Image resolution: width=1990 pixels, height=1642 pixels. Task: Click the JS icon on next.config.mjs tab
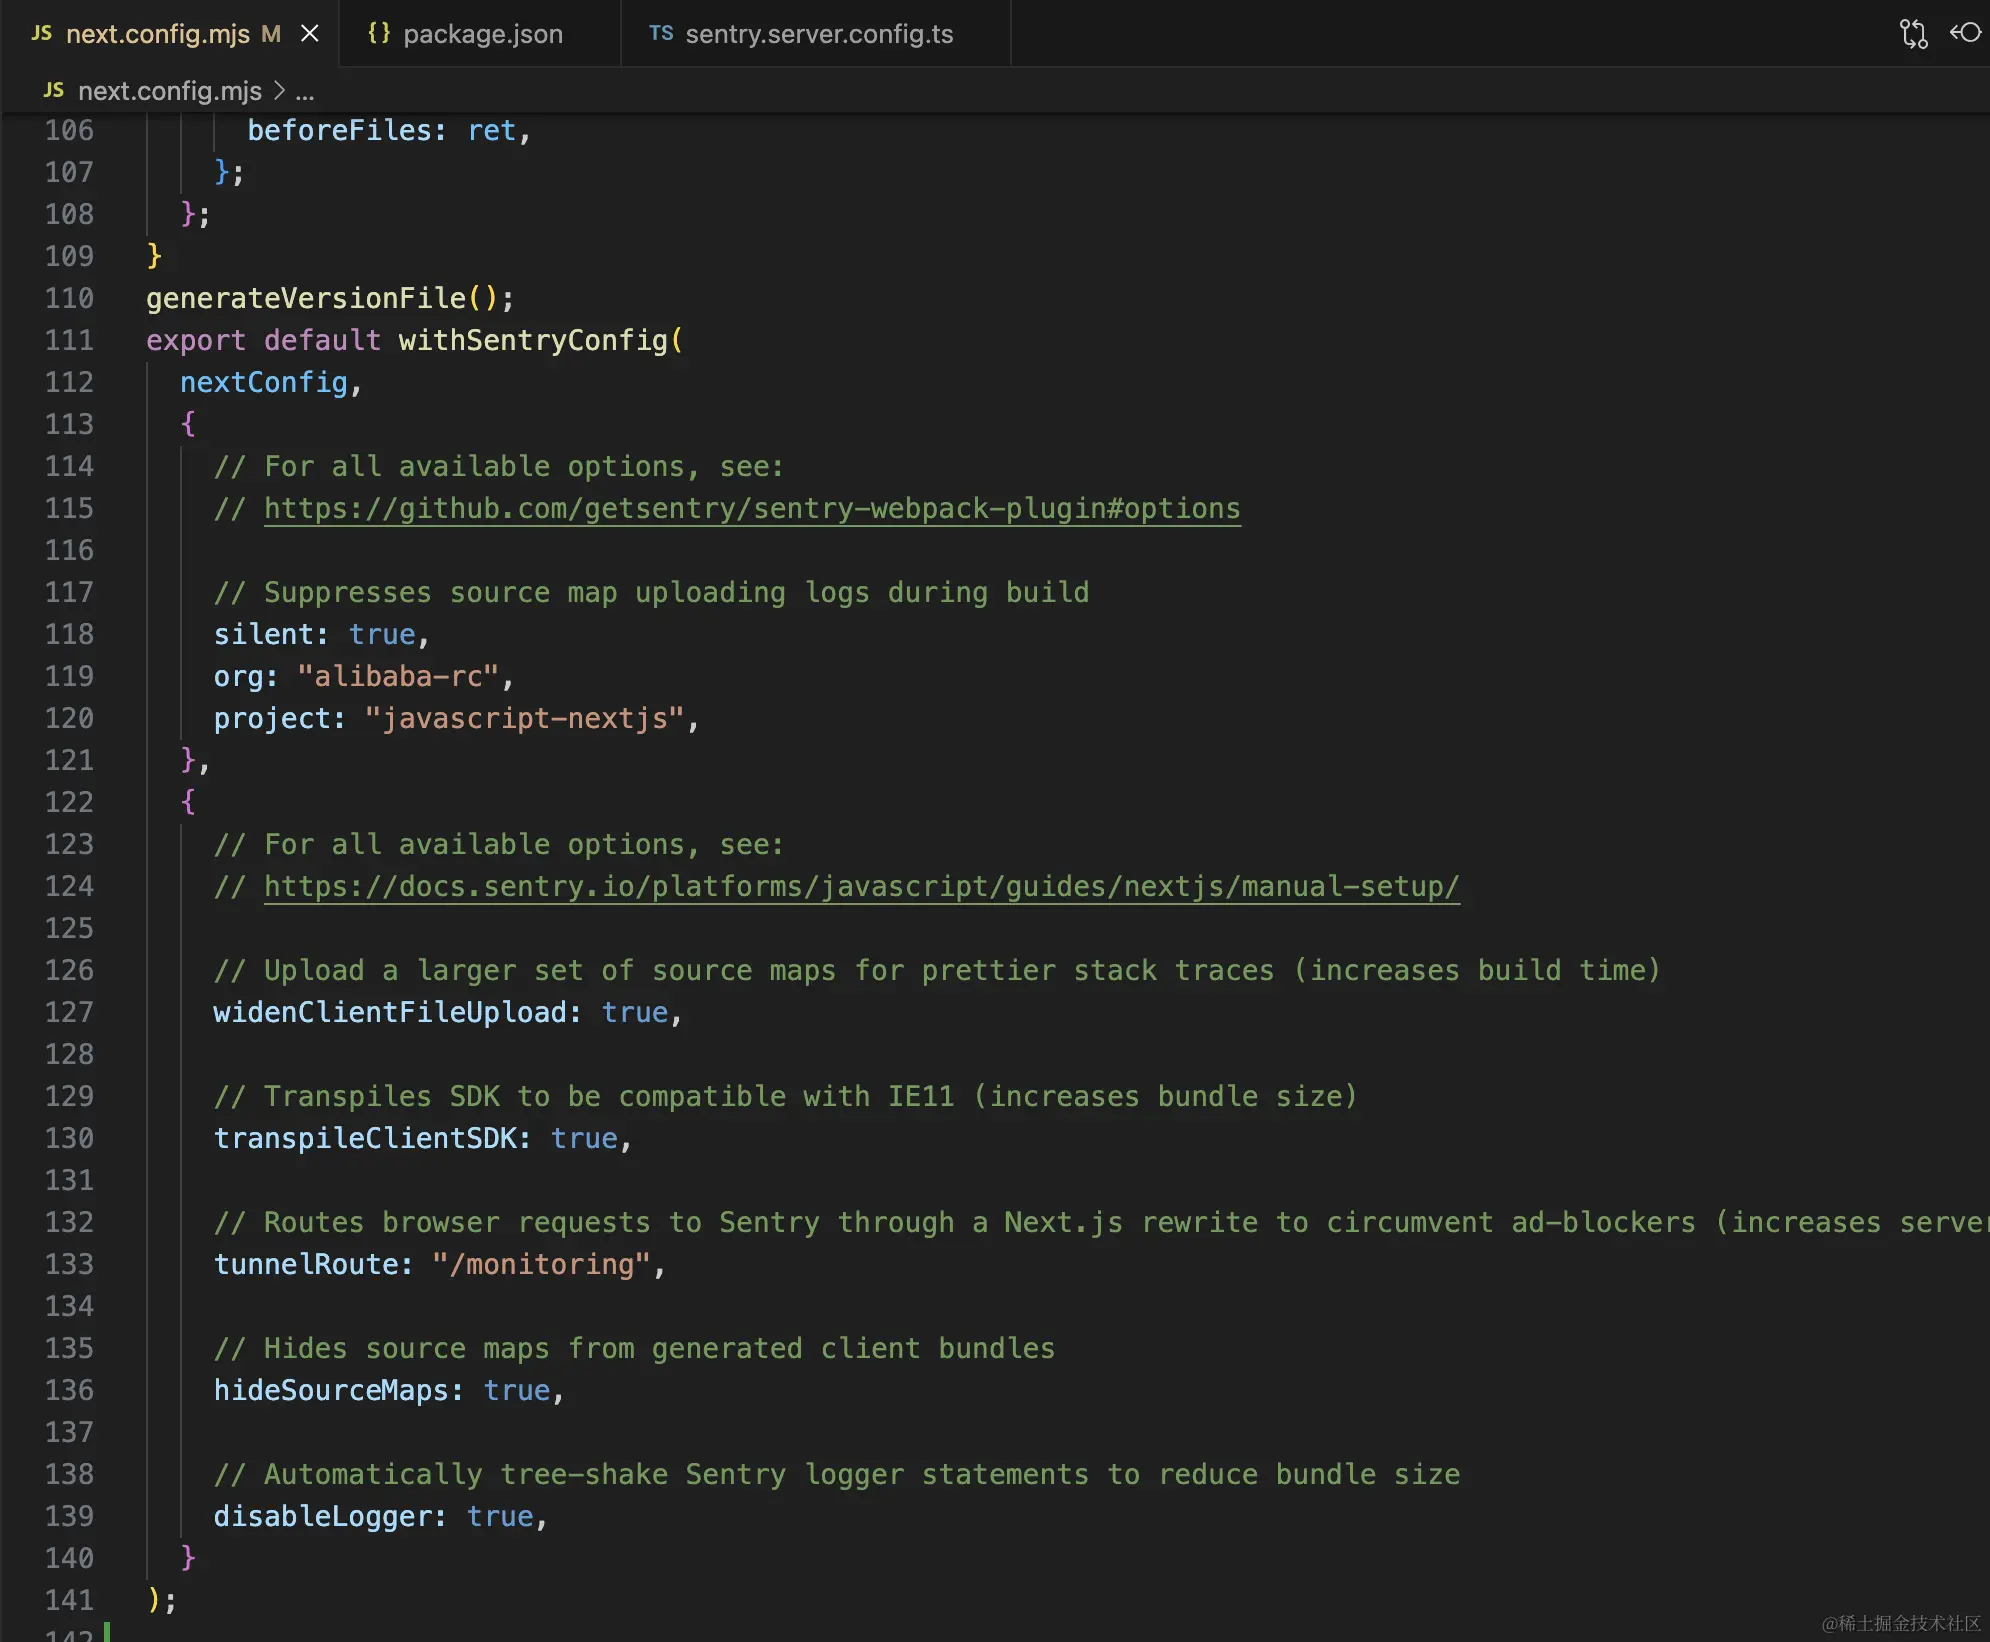(42, 34)
